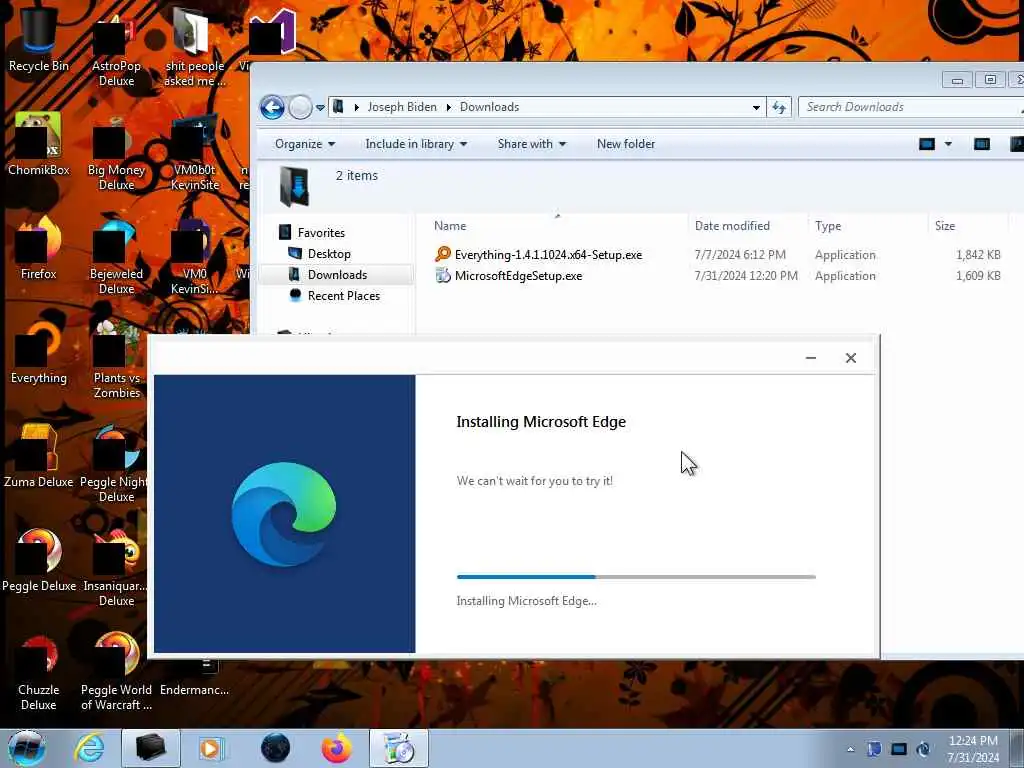Launch Peggle Deluxe desktop shortcut
This screenshot has height=768, width=1024.
tap(38, 560)
